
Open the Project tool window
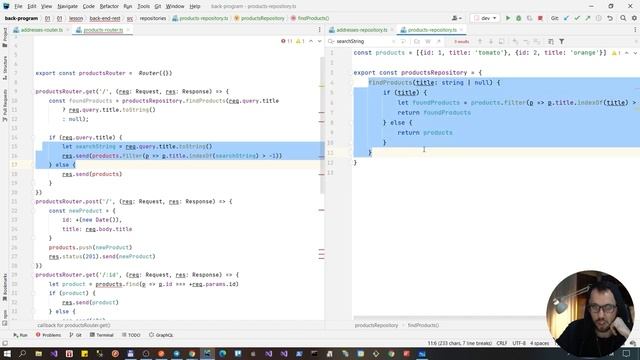(4, 38)
